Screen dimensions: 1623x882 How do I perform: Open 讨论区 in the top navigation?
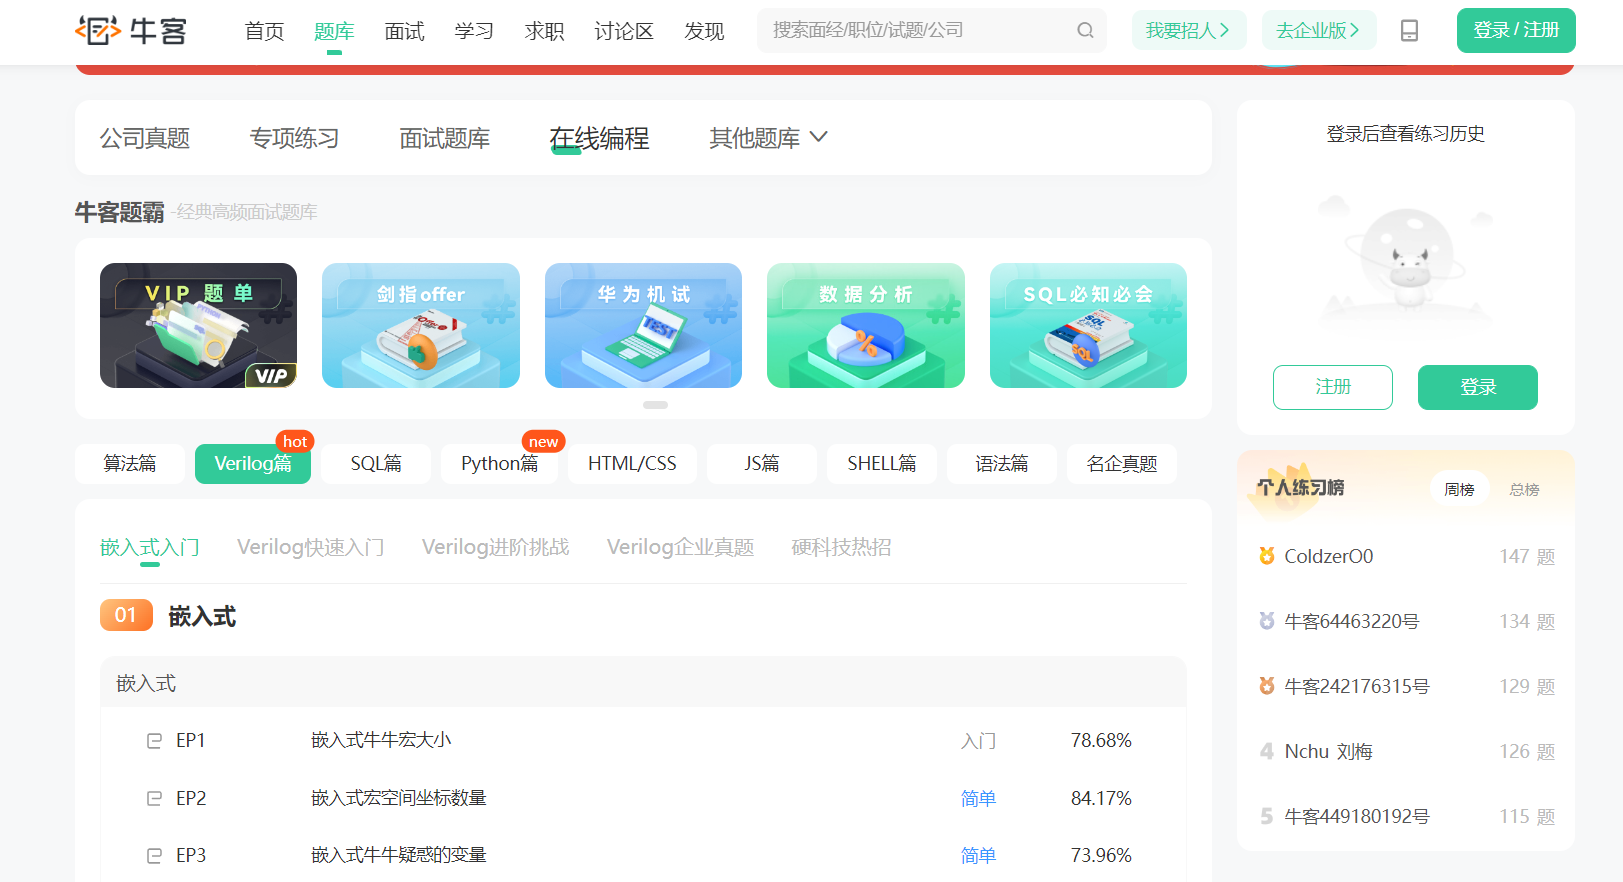tap(624, 31)
